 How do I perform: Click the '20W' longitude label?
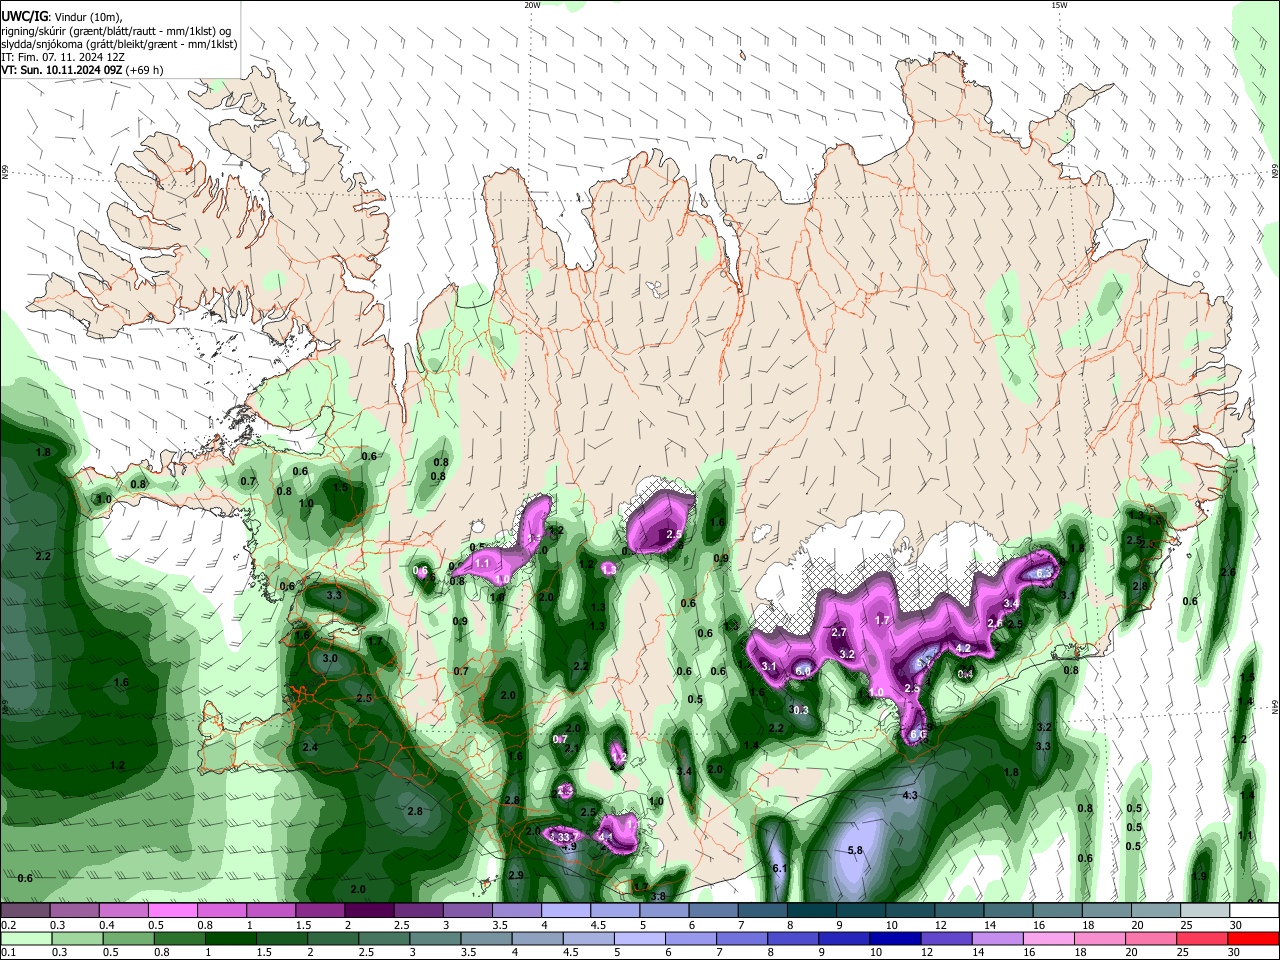click(531, 5)
